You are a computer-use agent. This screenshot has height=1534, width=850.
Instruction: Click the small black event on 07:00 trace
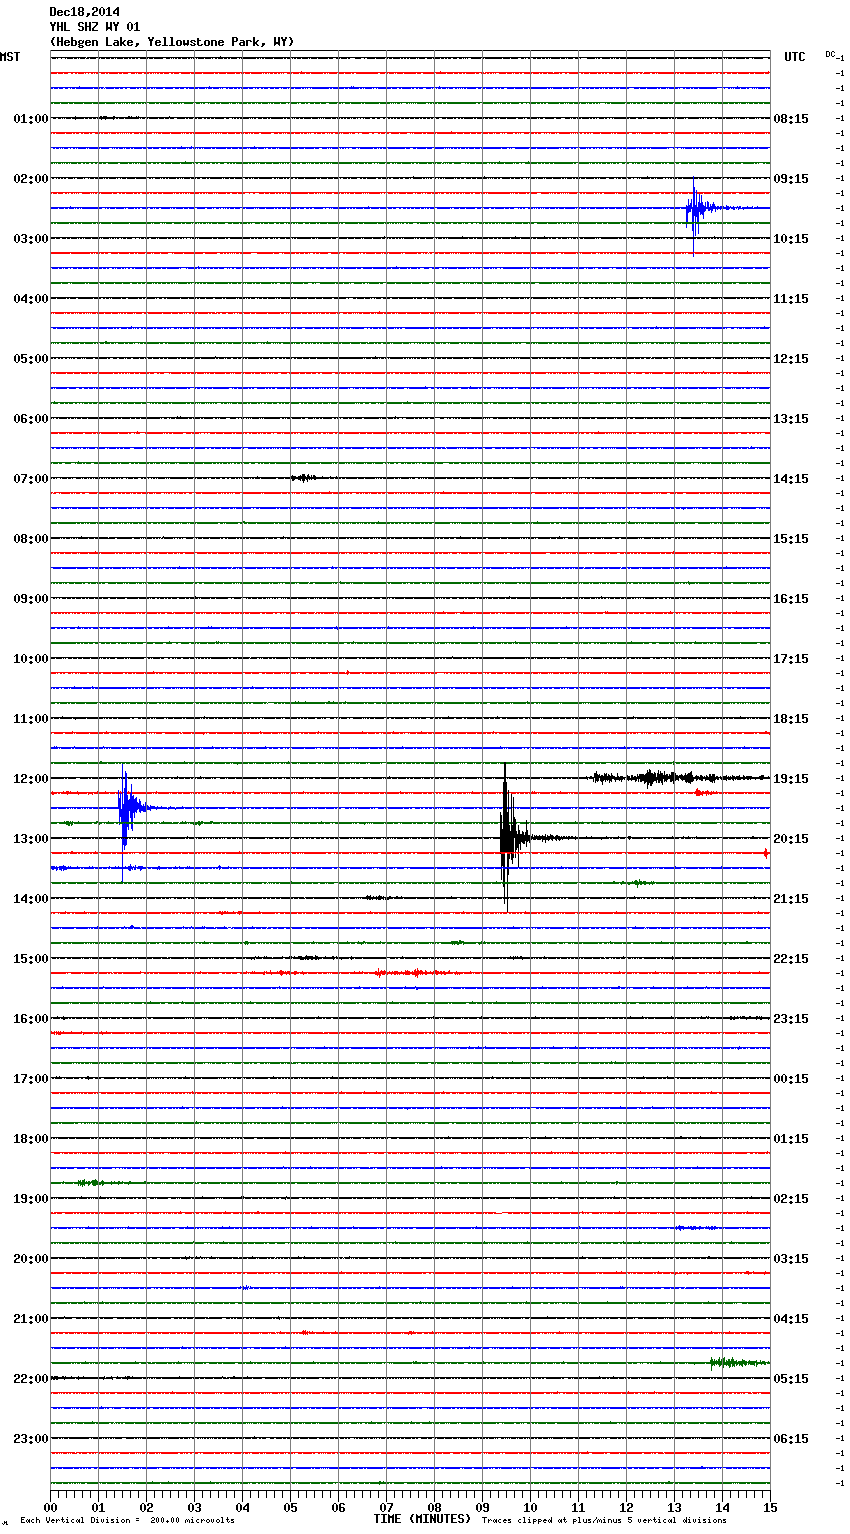click(x=304, y=478)
